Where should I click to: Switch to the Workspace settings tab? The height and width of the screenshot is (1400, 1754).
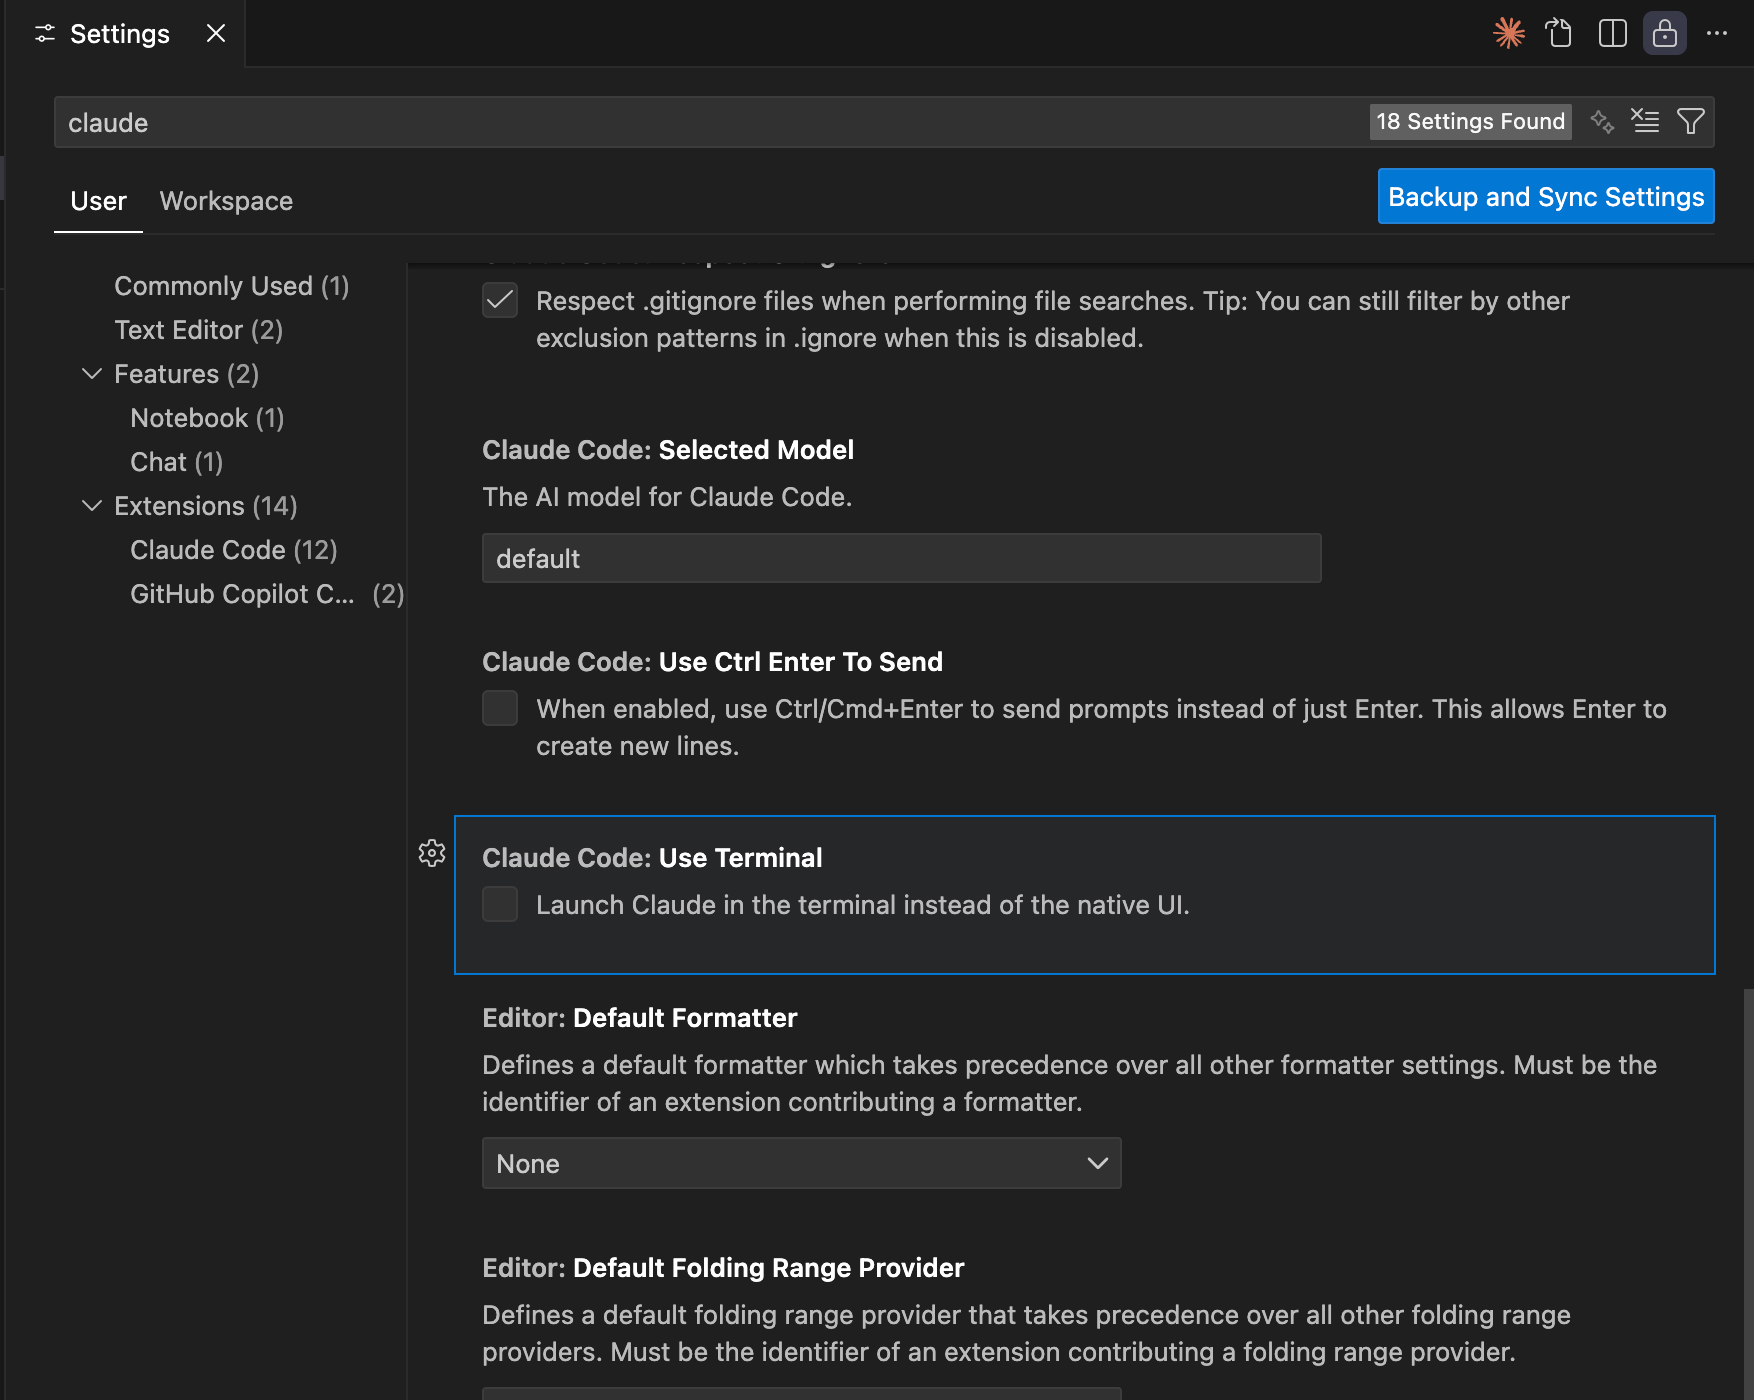tap(226, 201)
